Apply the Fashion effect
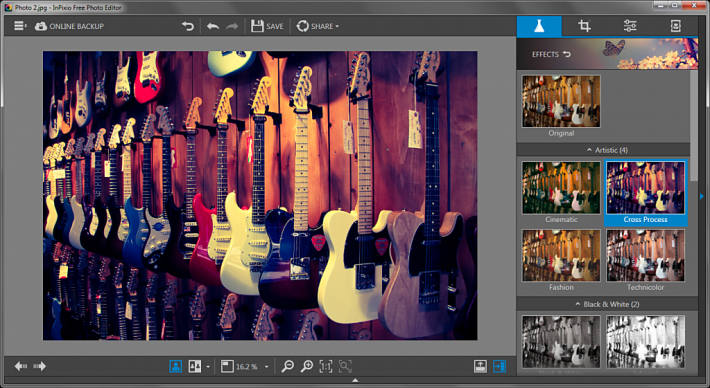The image size is (710, 388). click(x=561, y=255)
